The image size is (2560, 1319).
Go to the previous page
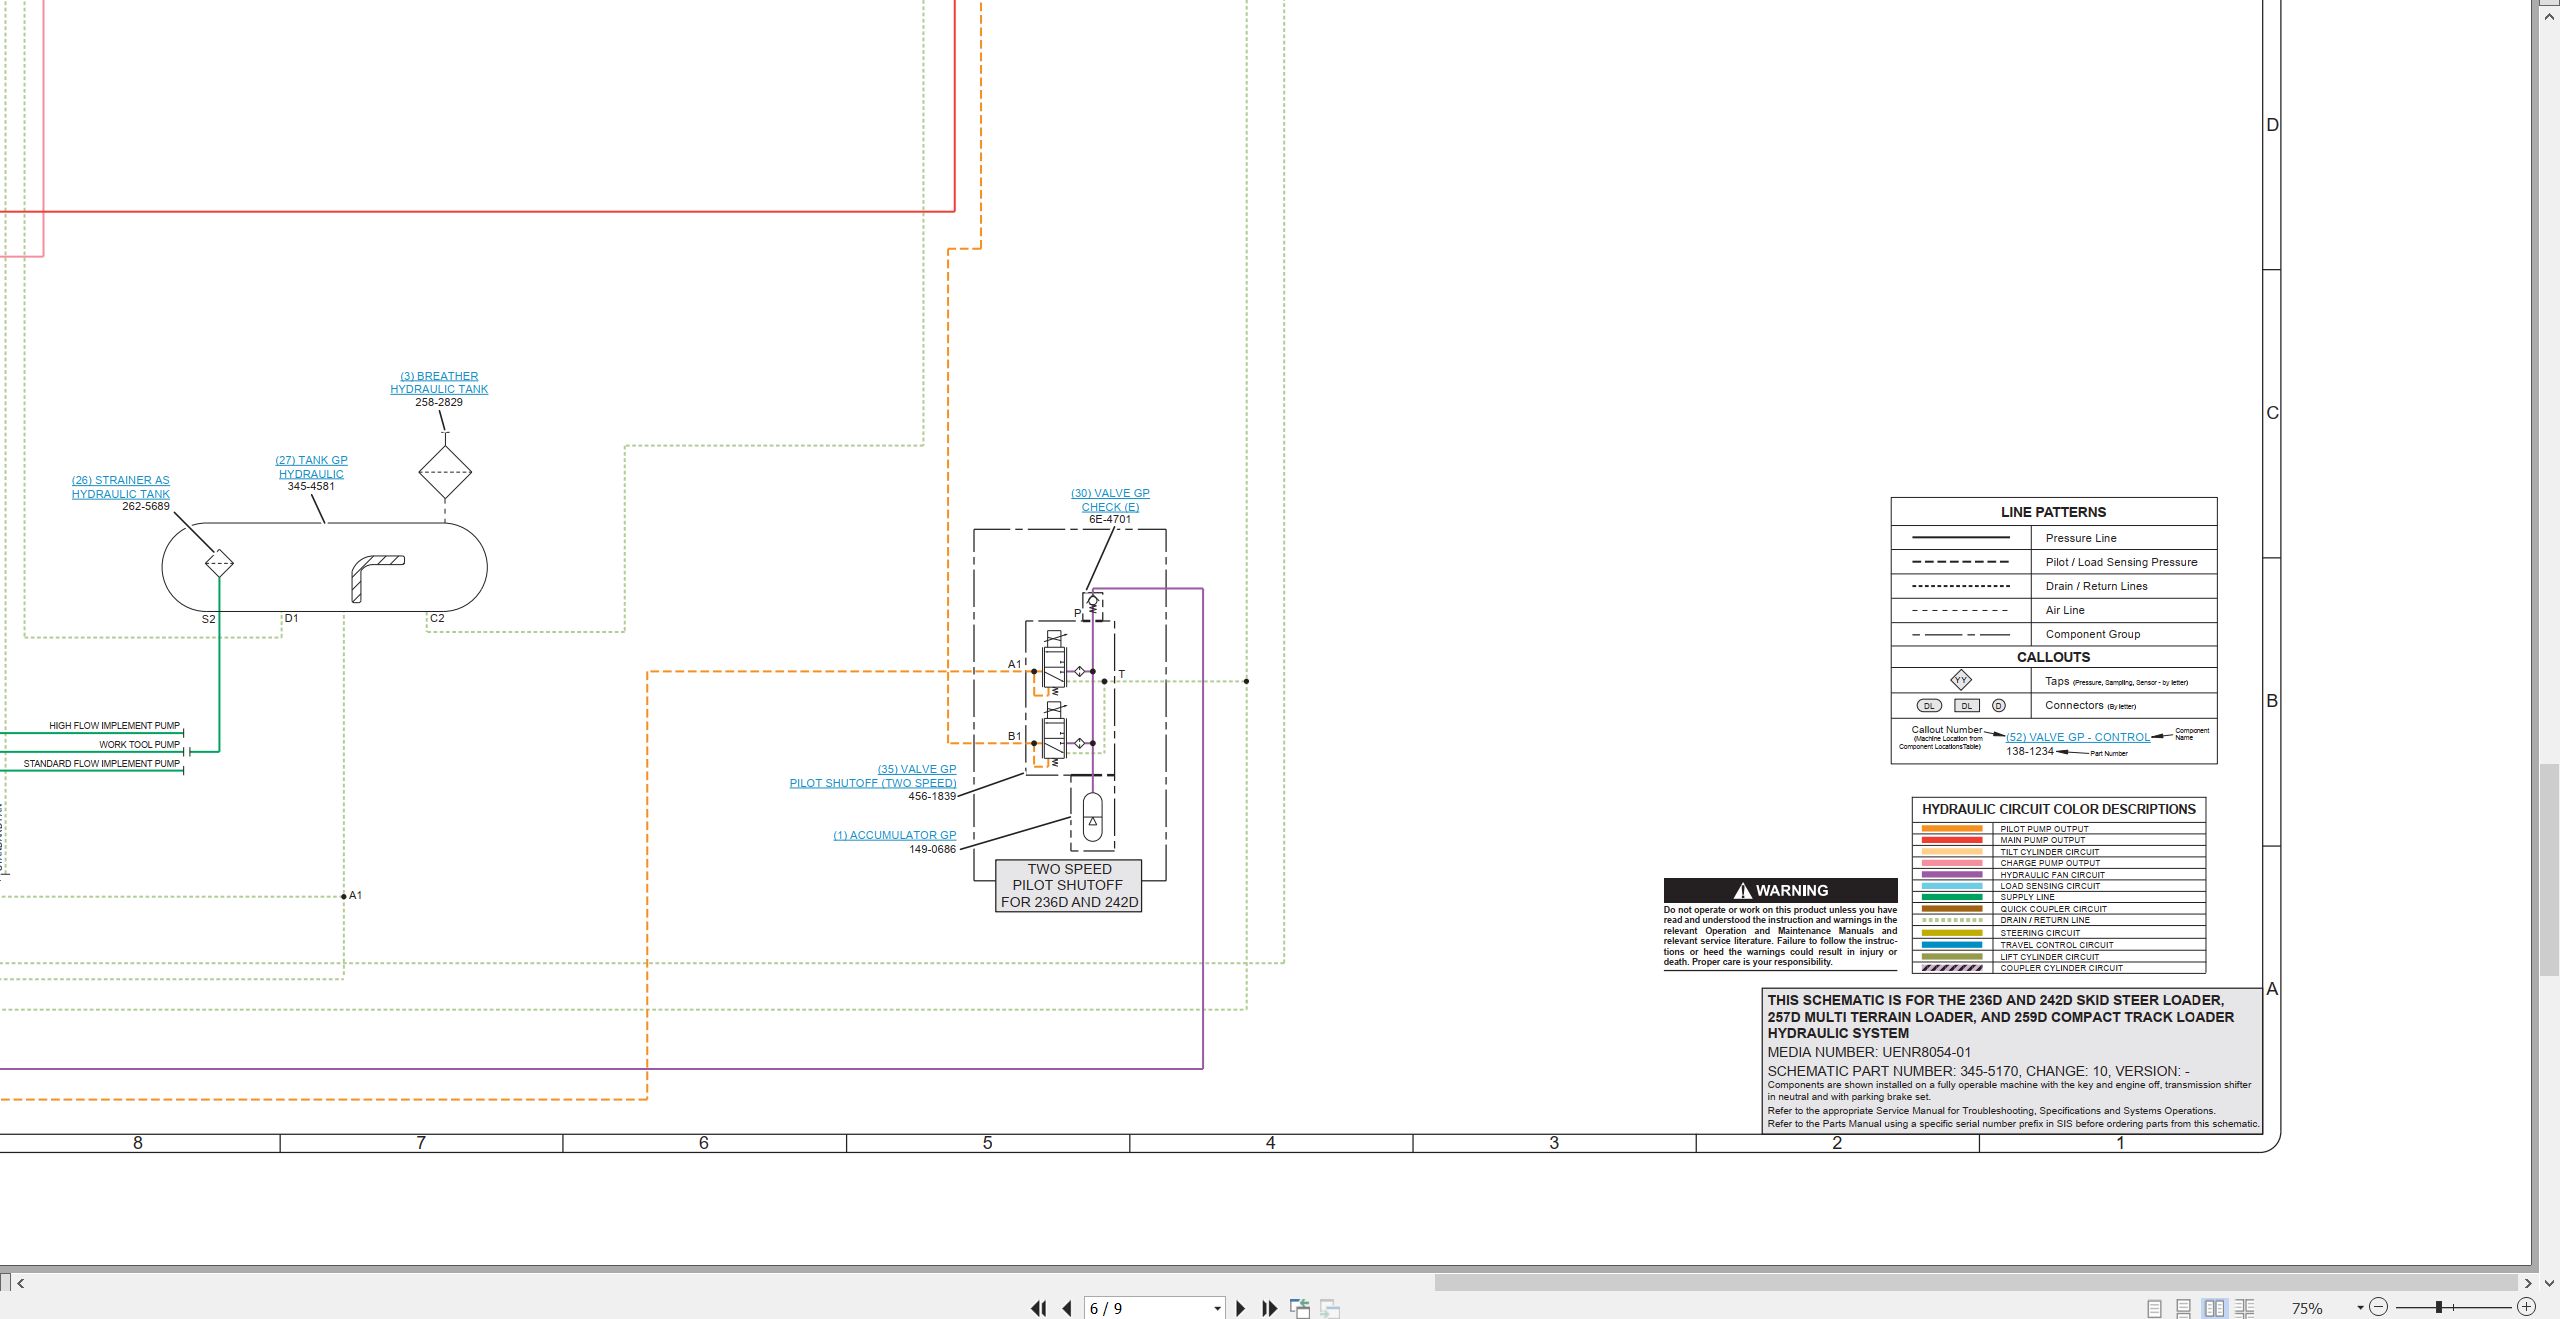point(1066,1308)
